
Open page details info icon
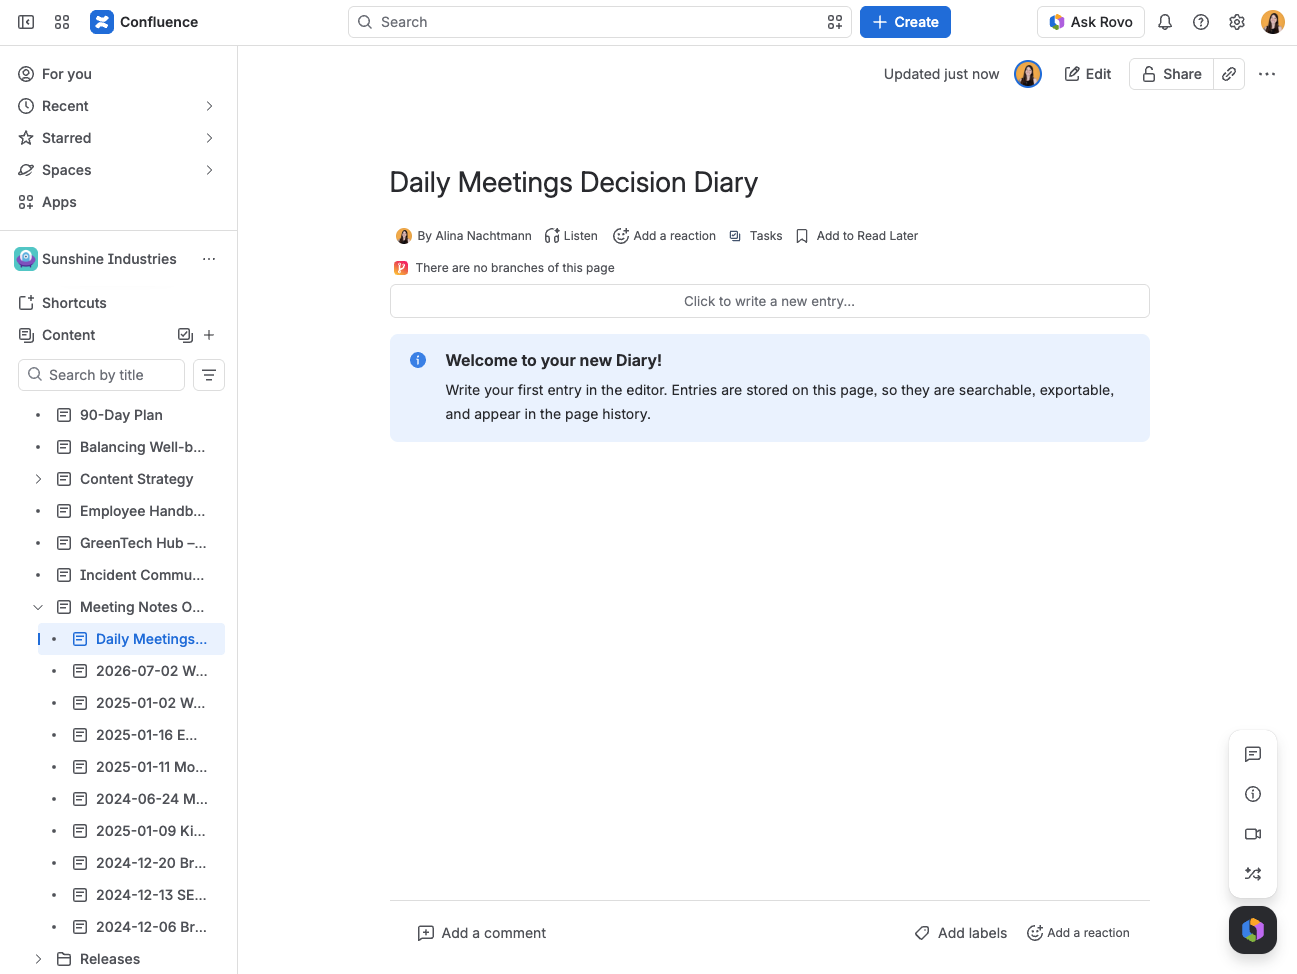(x=1253, y=794)
